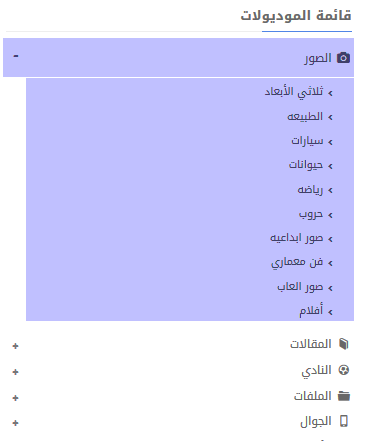Click the folder icon beside الملفات
The width and height of the screenshot is (371, 441).
pos(344,396)
